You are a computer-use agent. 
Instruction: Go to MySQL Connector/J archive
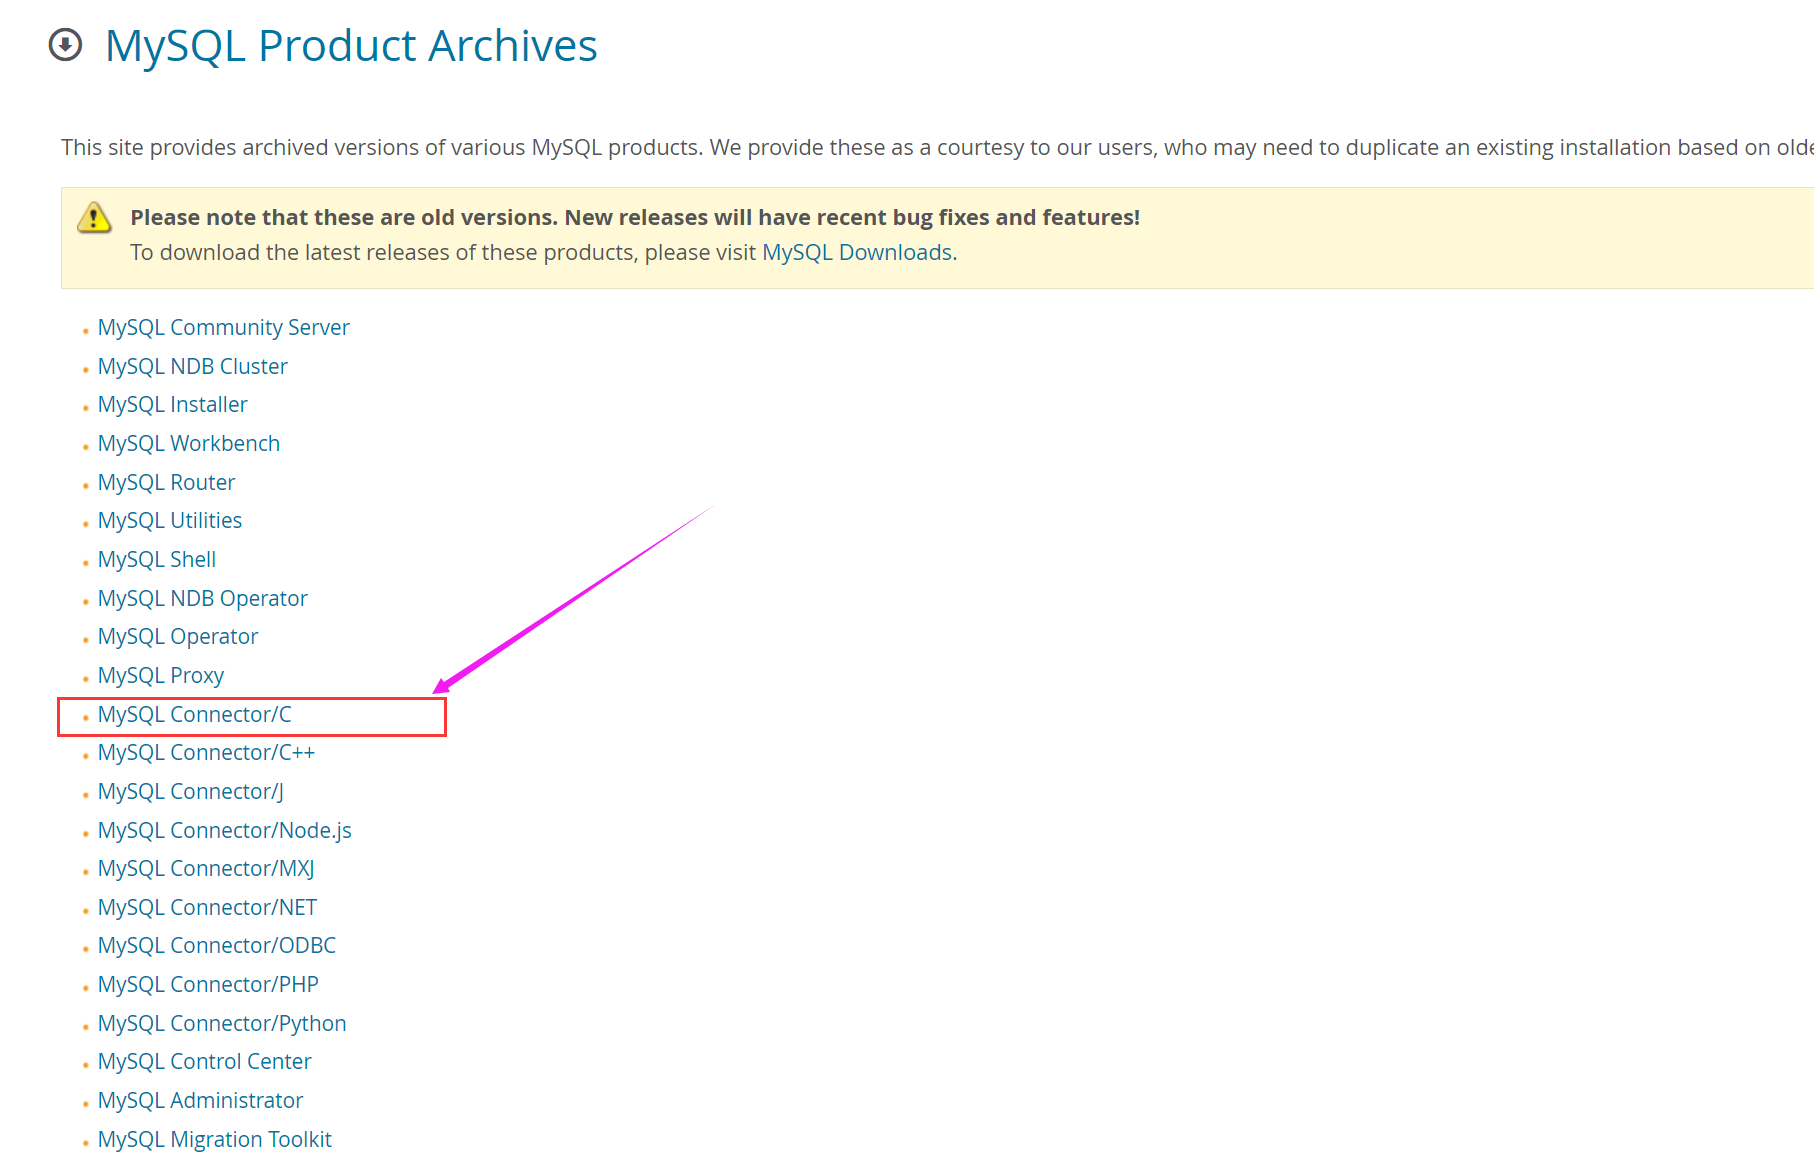(x=191, y=791)
